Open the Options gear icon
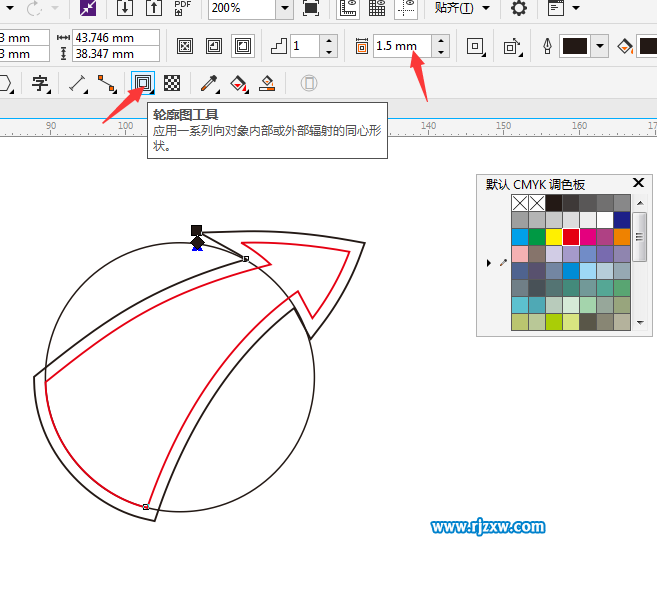 [519, 8]
